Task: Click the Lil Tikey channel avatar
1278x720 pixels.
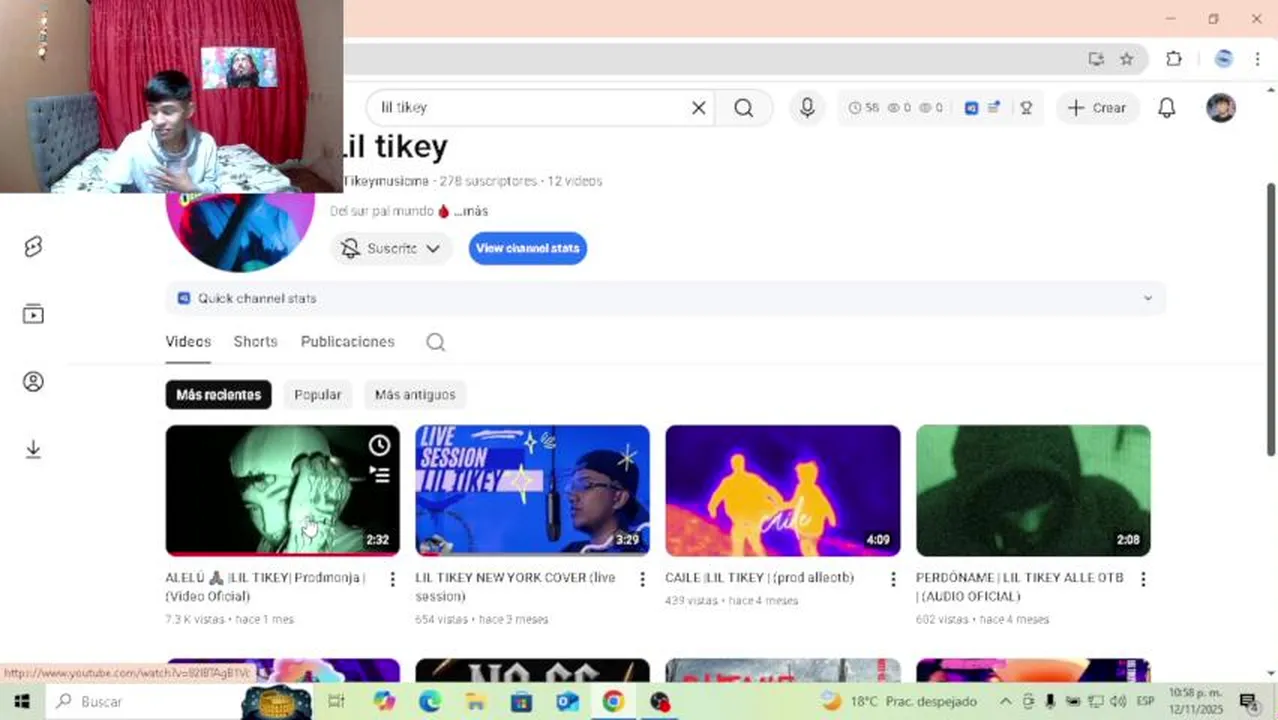Action: coord(240,231)
